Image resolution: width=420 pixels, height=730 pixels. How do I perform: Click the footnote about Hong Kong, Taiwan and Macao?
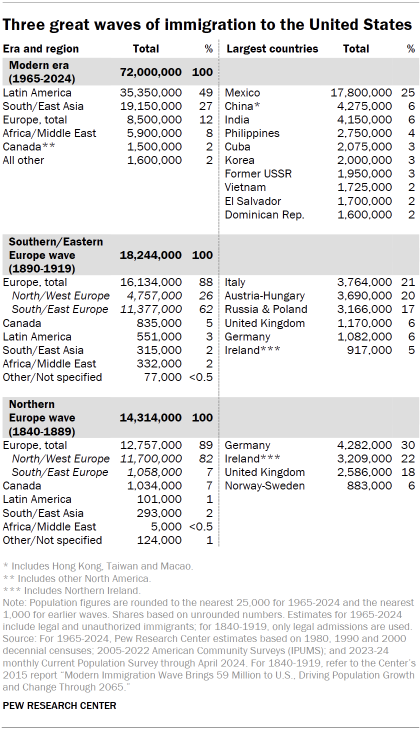click(97, 566)
